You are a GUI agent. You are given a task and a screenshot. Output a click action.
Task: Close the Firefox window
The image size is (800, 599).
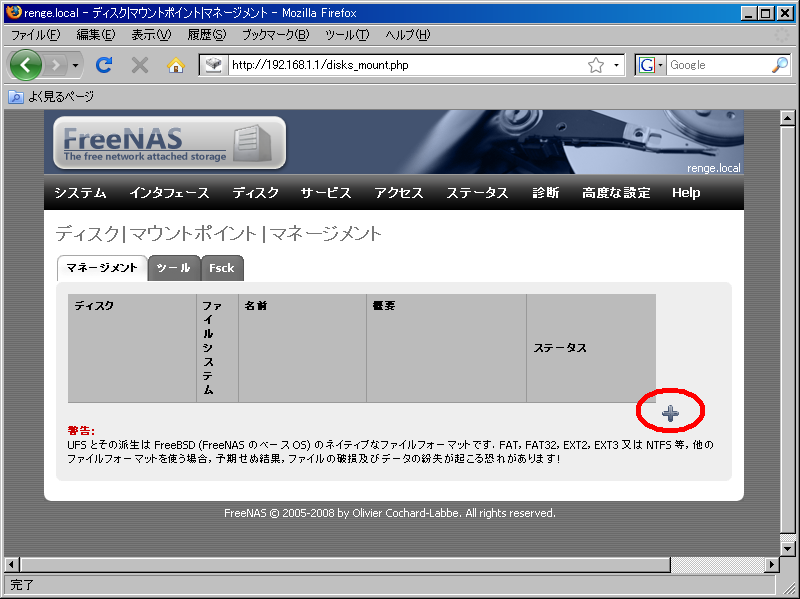tap(785, 13)
